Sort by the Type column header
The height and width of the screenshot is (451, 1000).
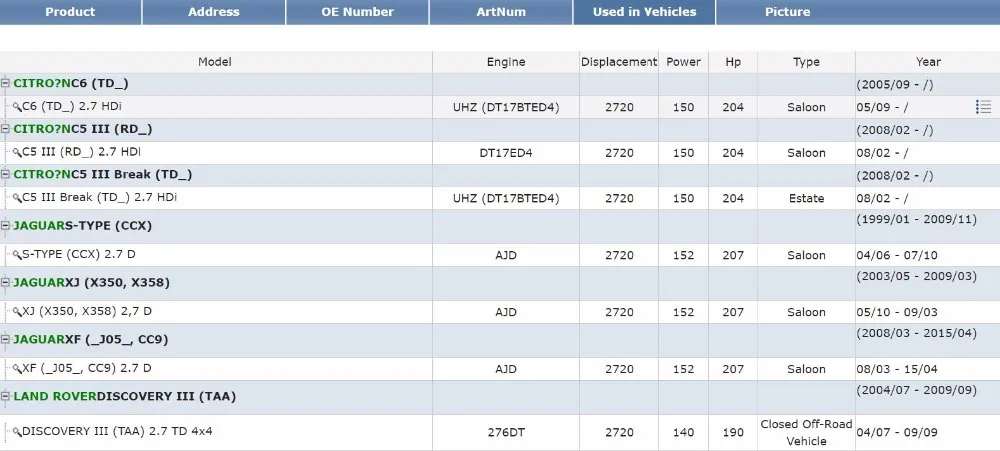[806, 62]
